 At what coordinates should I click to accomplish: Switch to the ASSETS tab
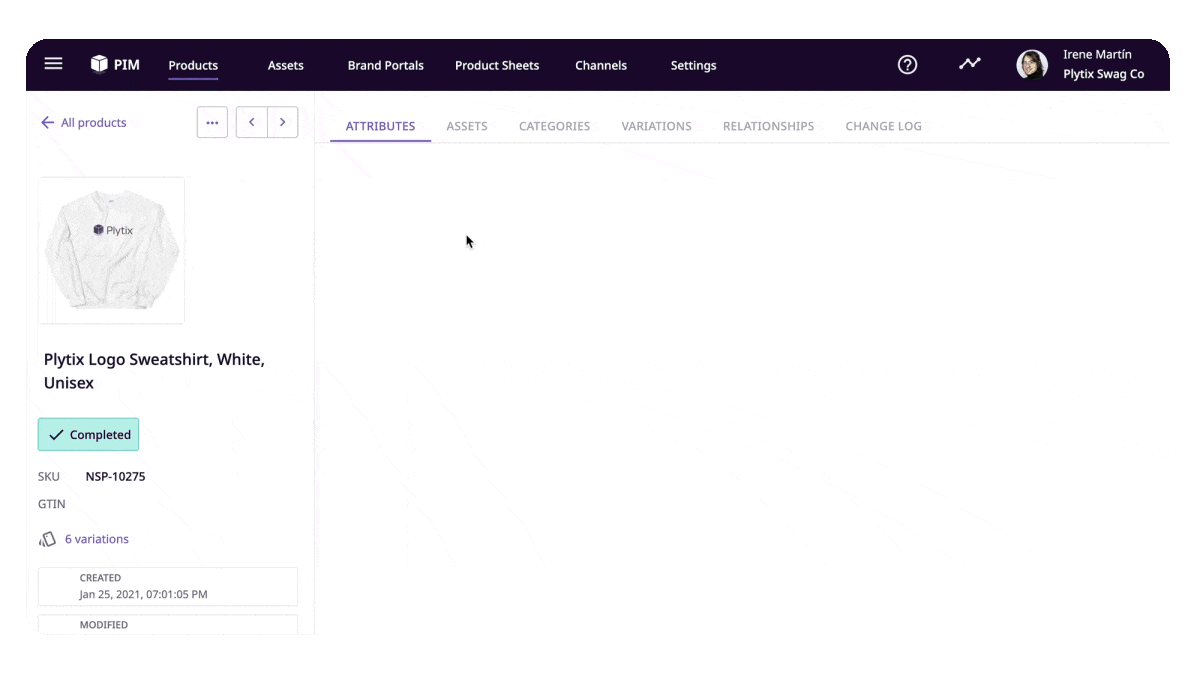point(467,126)
